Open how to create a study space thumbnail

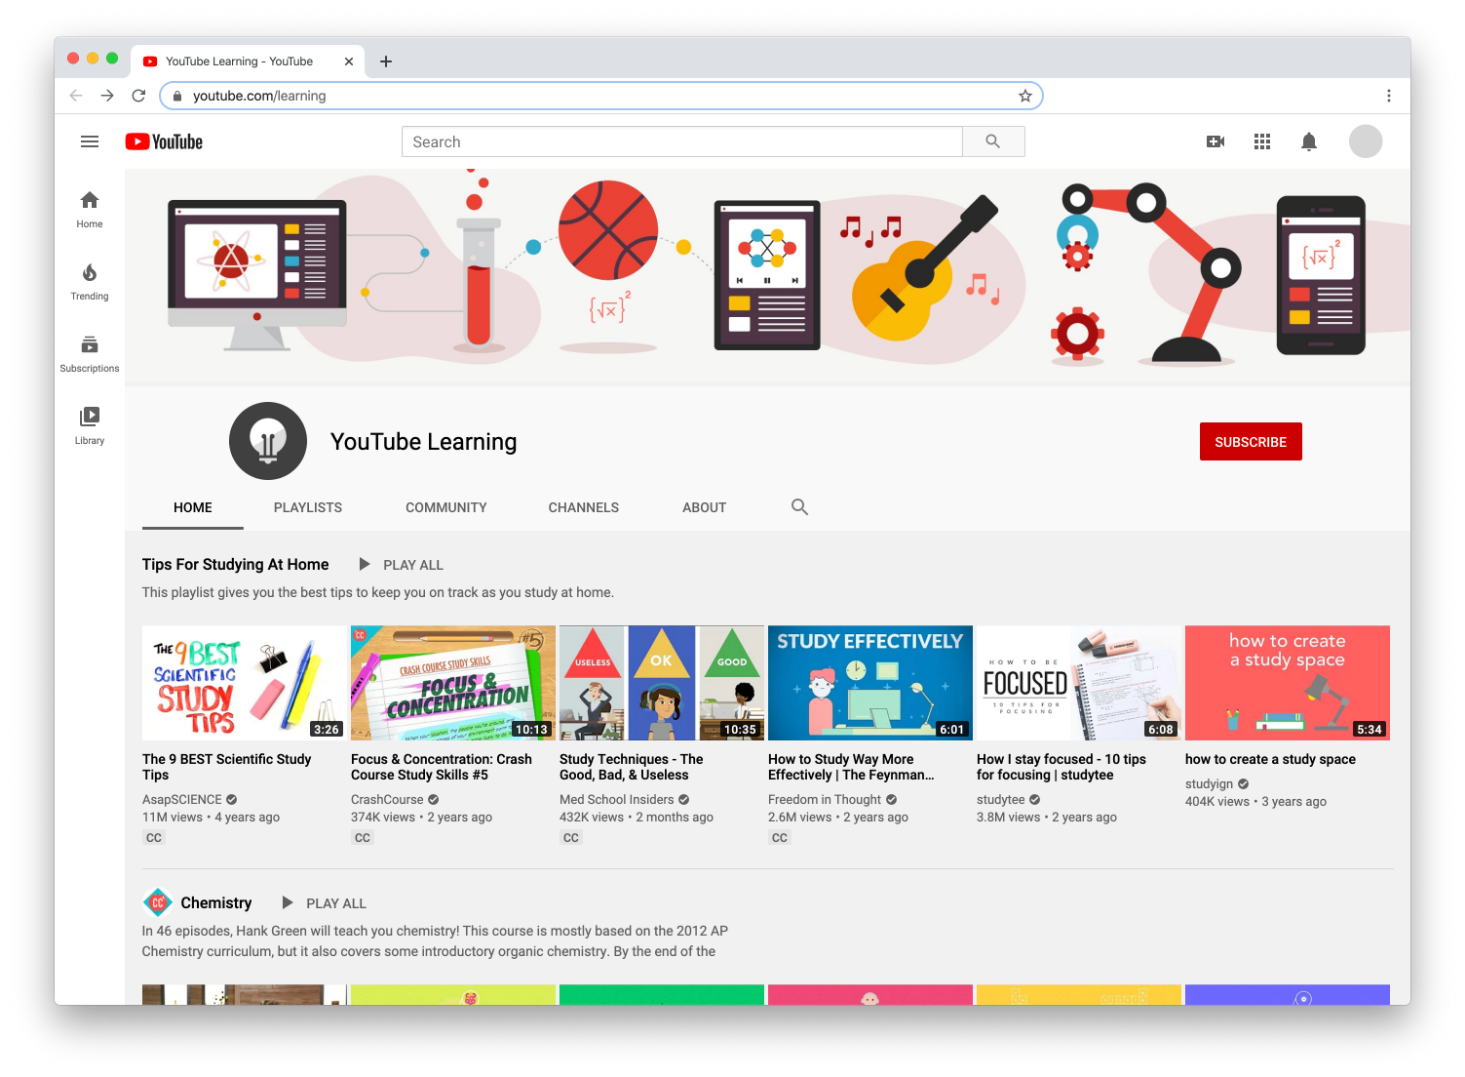[1287, 683]
